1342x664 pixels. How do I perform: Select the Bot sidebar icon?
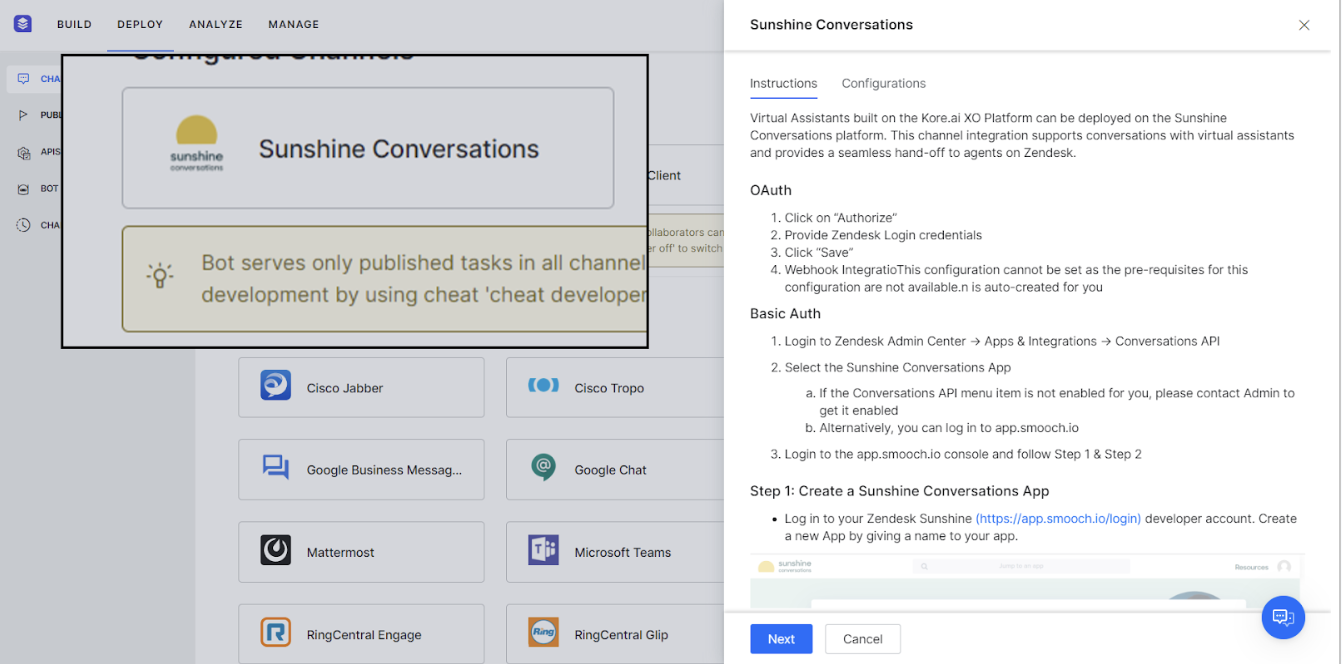tap(23, 188)
